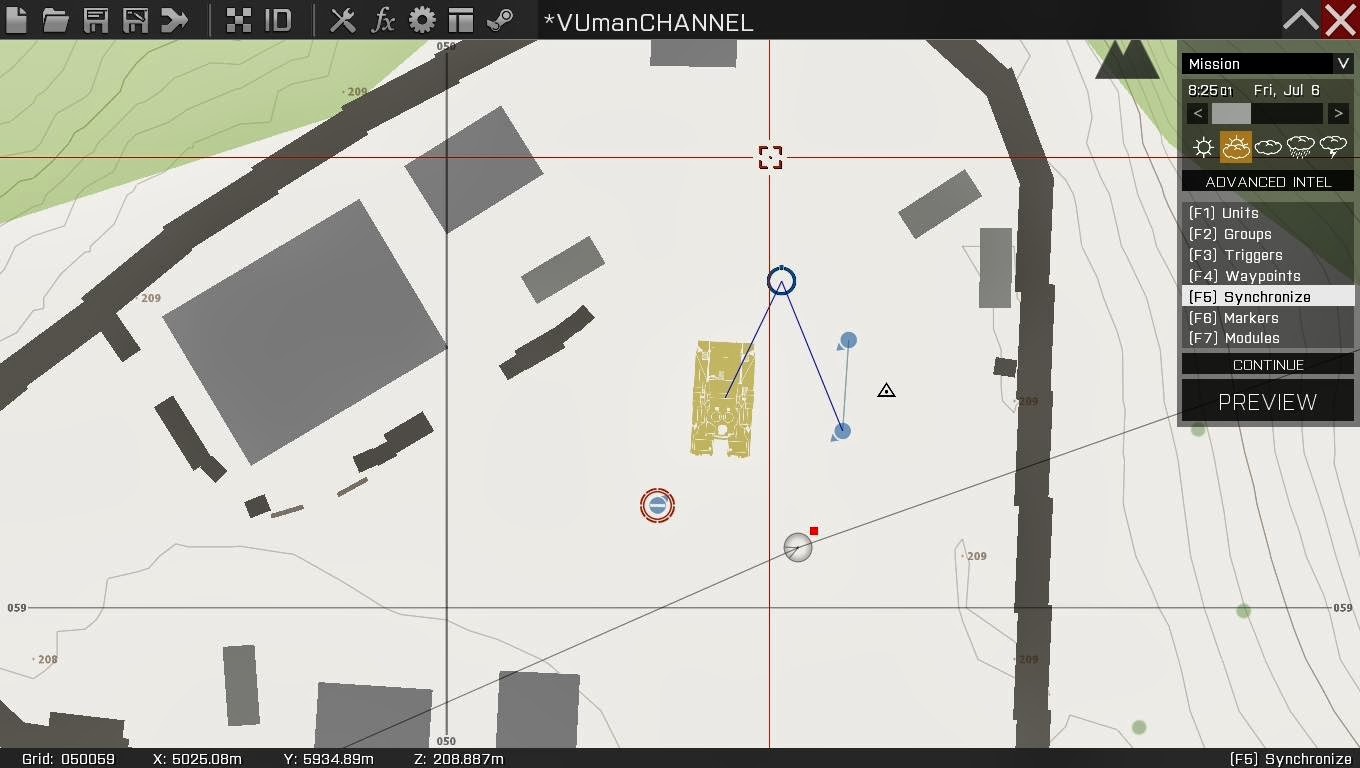Select the dark blue group leader circle
This screenshot has width=1360, height=768.
781,281
